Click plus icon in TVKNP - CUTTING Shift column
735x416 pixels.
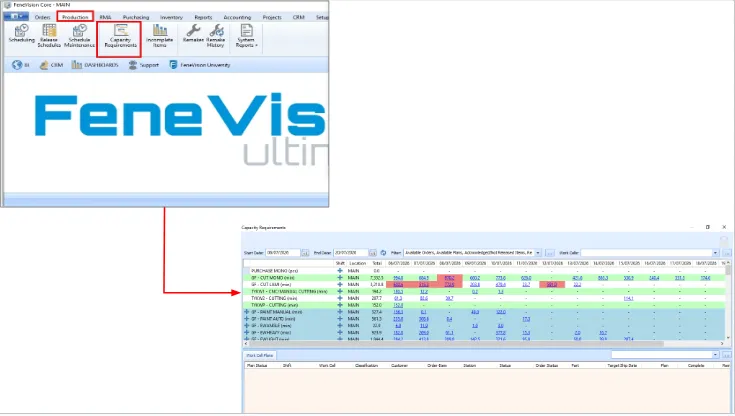pyautogui.click(x=340, y=305)
